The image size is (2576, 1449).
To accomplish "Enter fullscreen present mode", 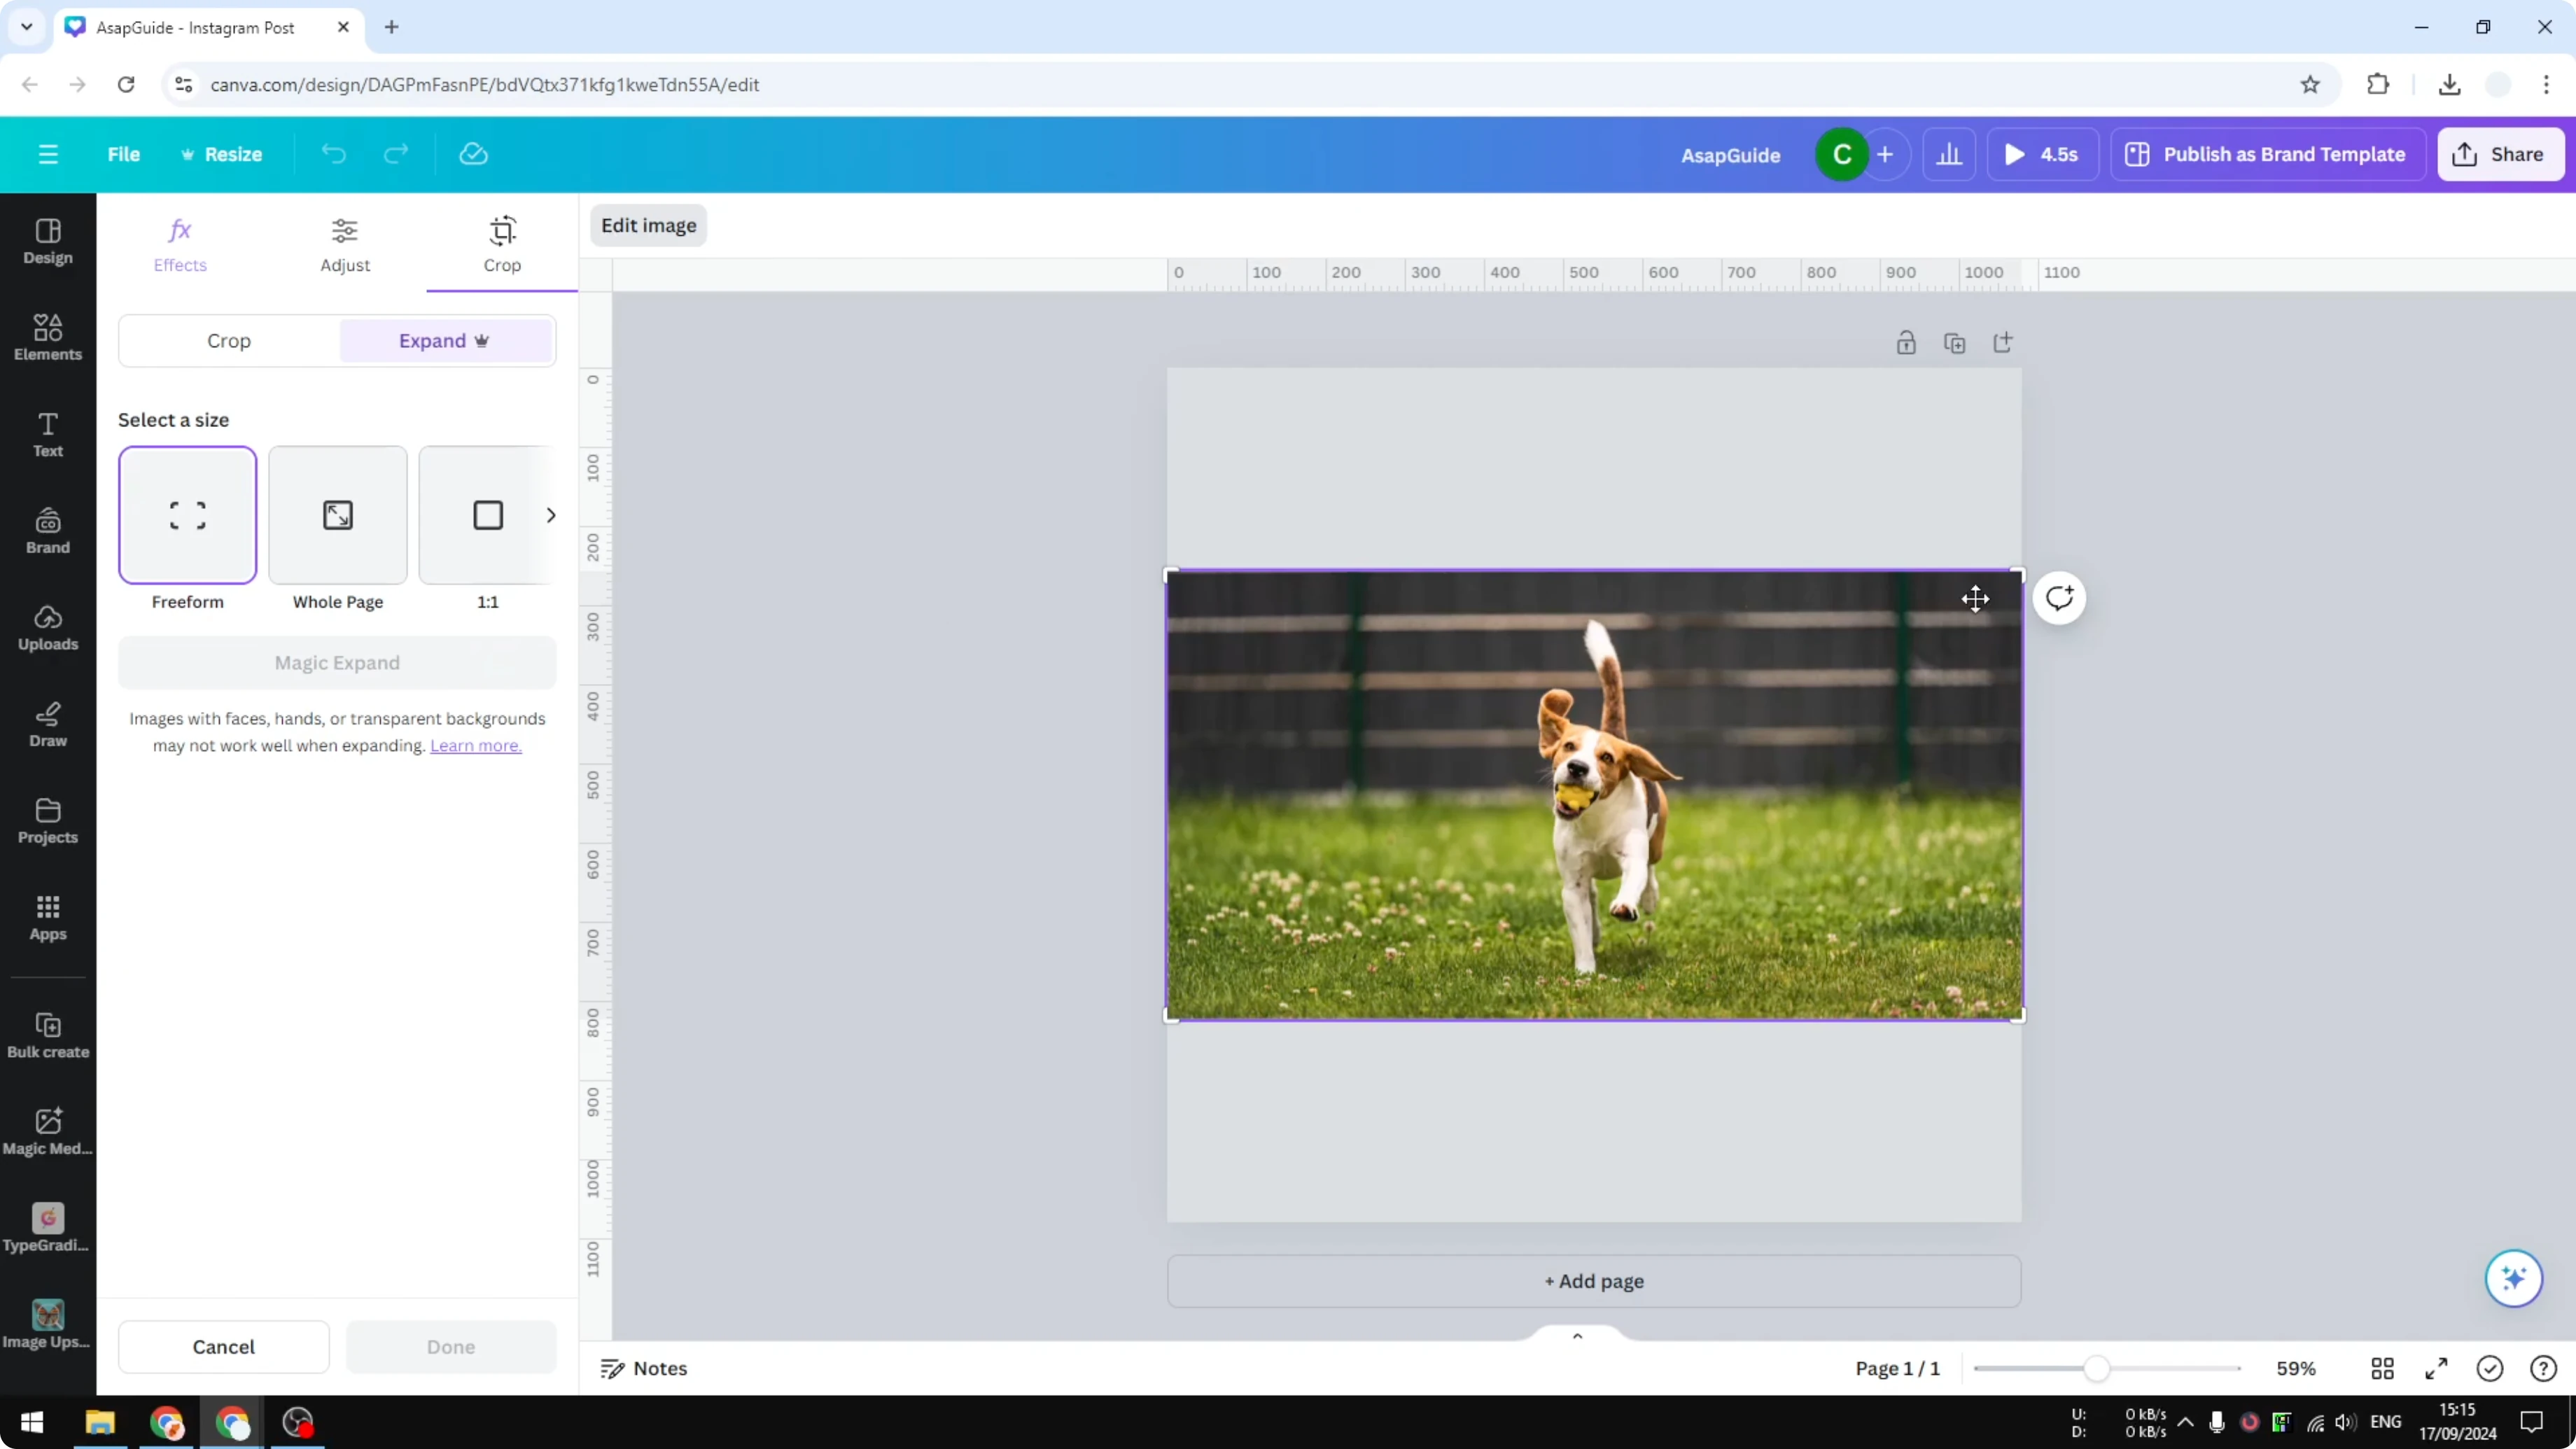I will click(2437, 1368).
